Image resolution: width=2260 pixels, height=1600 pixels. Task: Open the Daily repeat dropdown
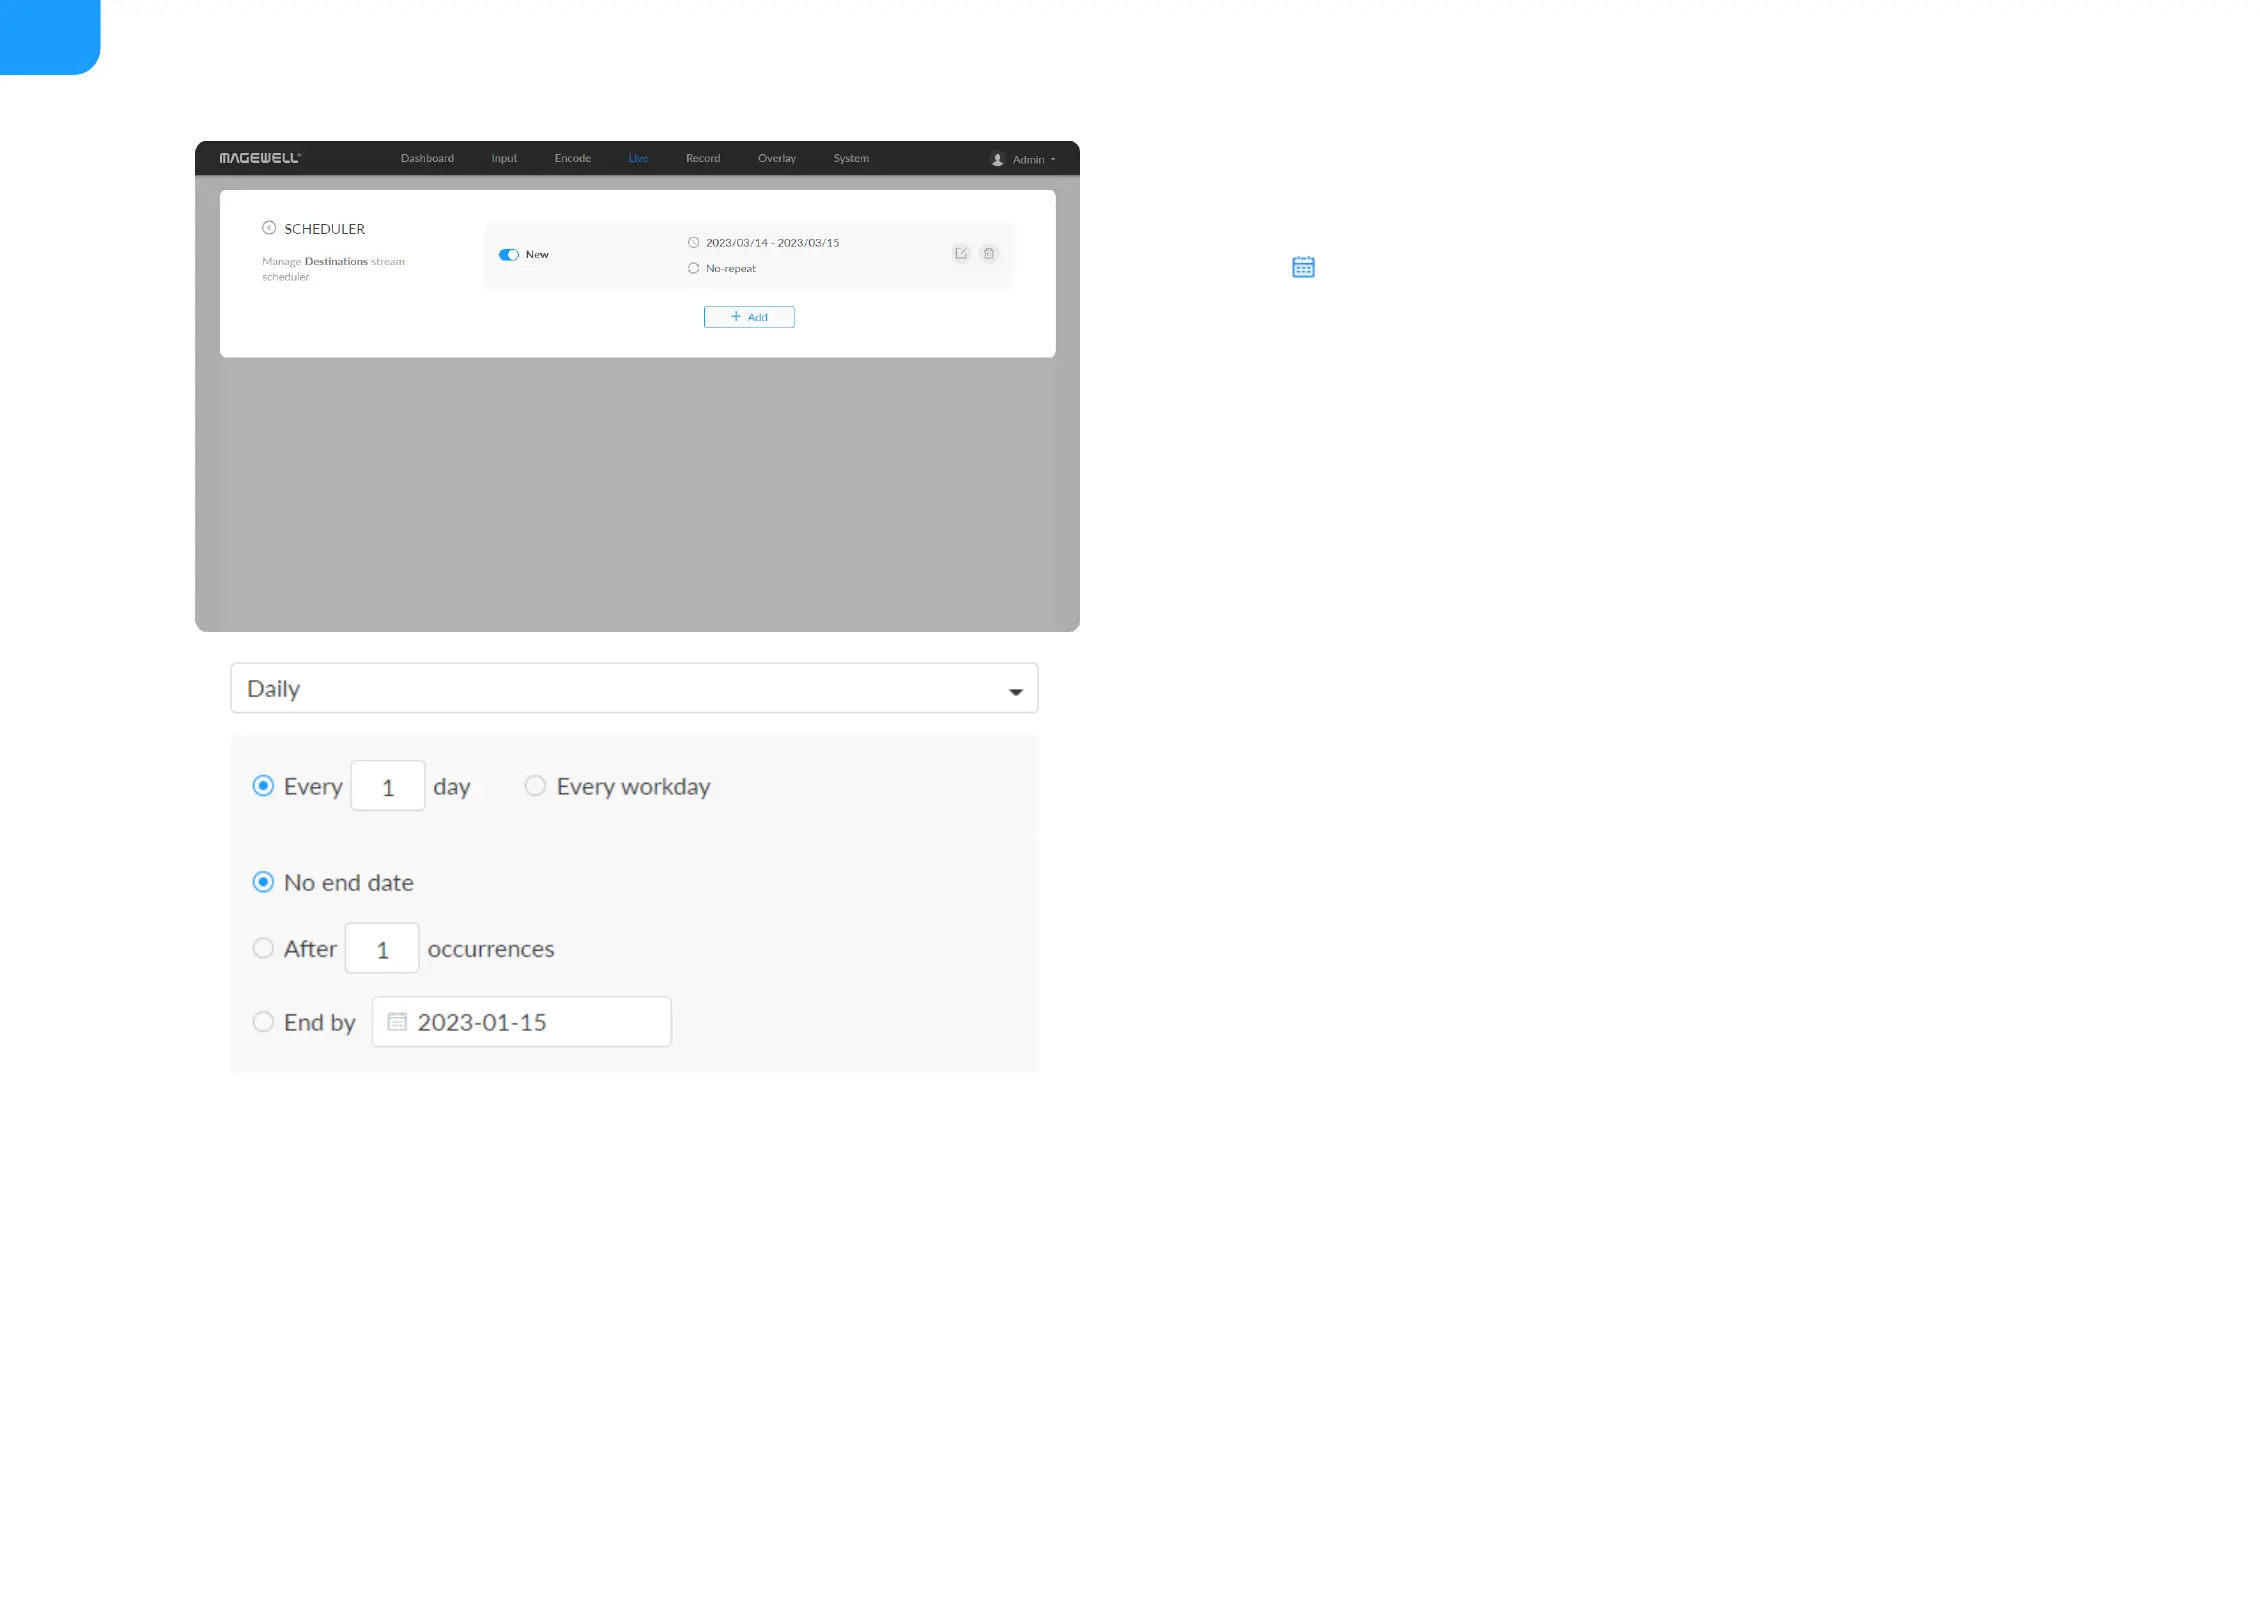coord(634,688)
